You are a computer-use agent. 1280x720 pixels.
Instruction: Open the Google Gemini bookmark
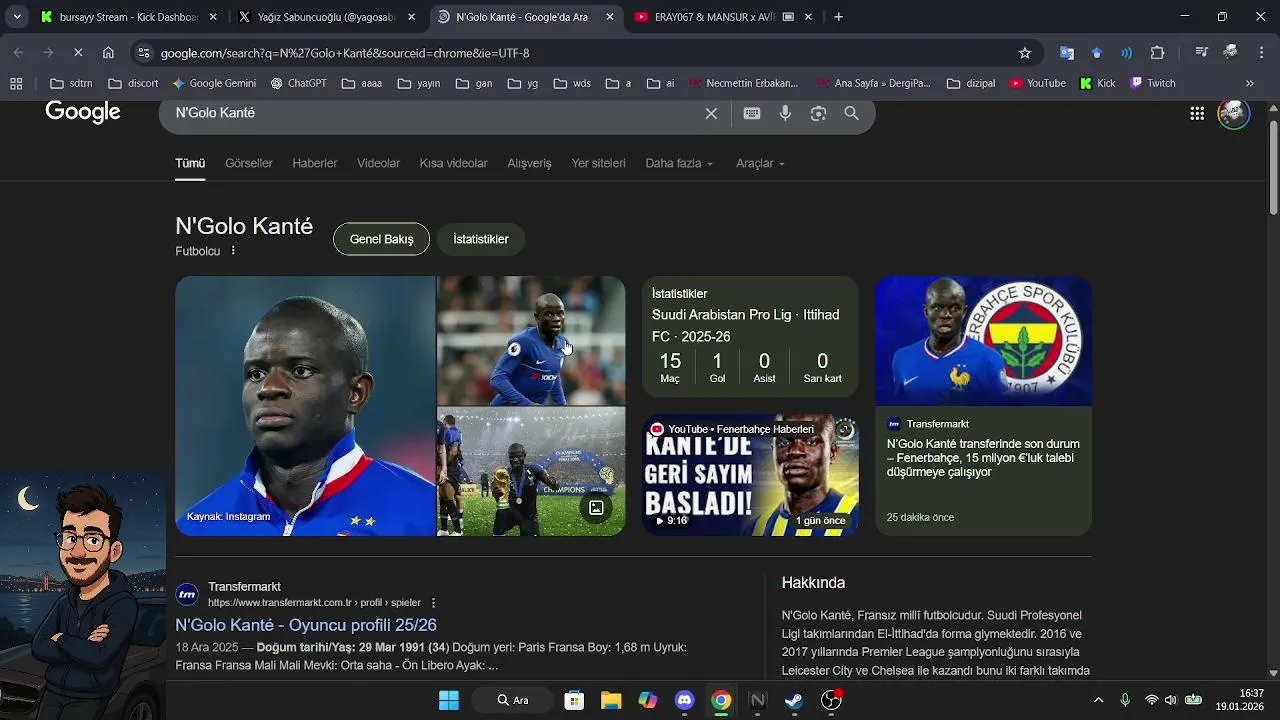click(x=214, y=83)
